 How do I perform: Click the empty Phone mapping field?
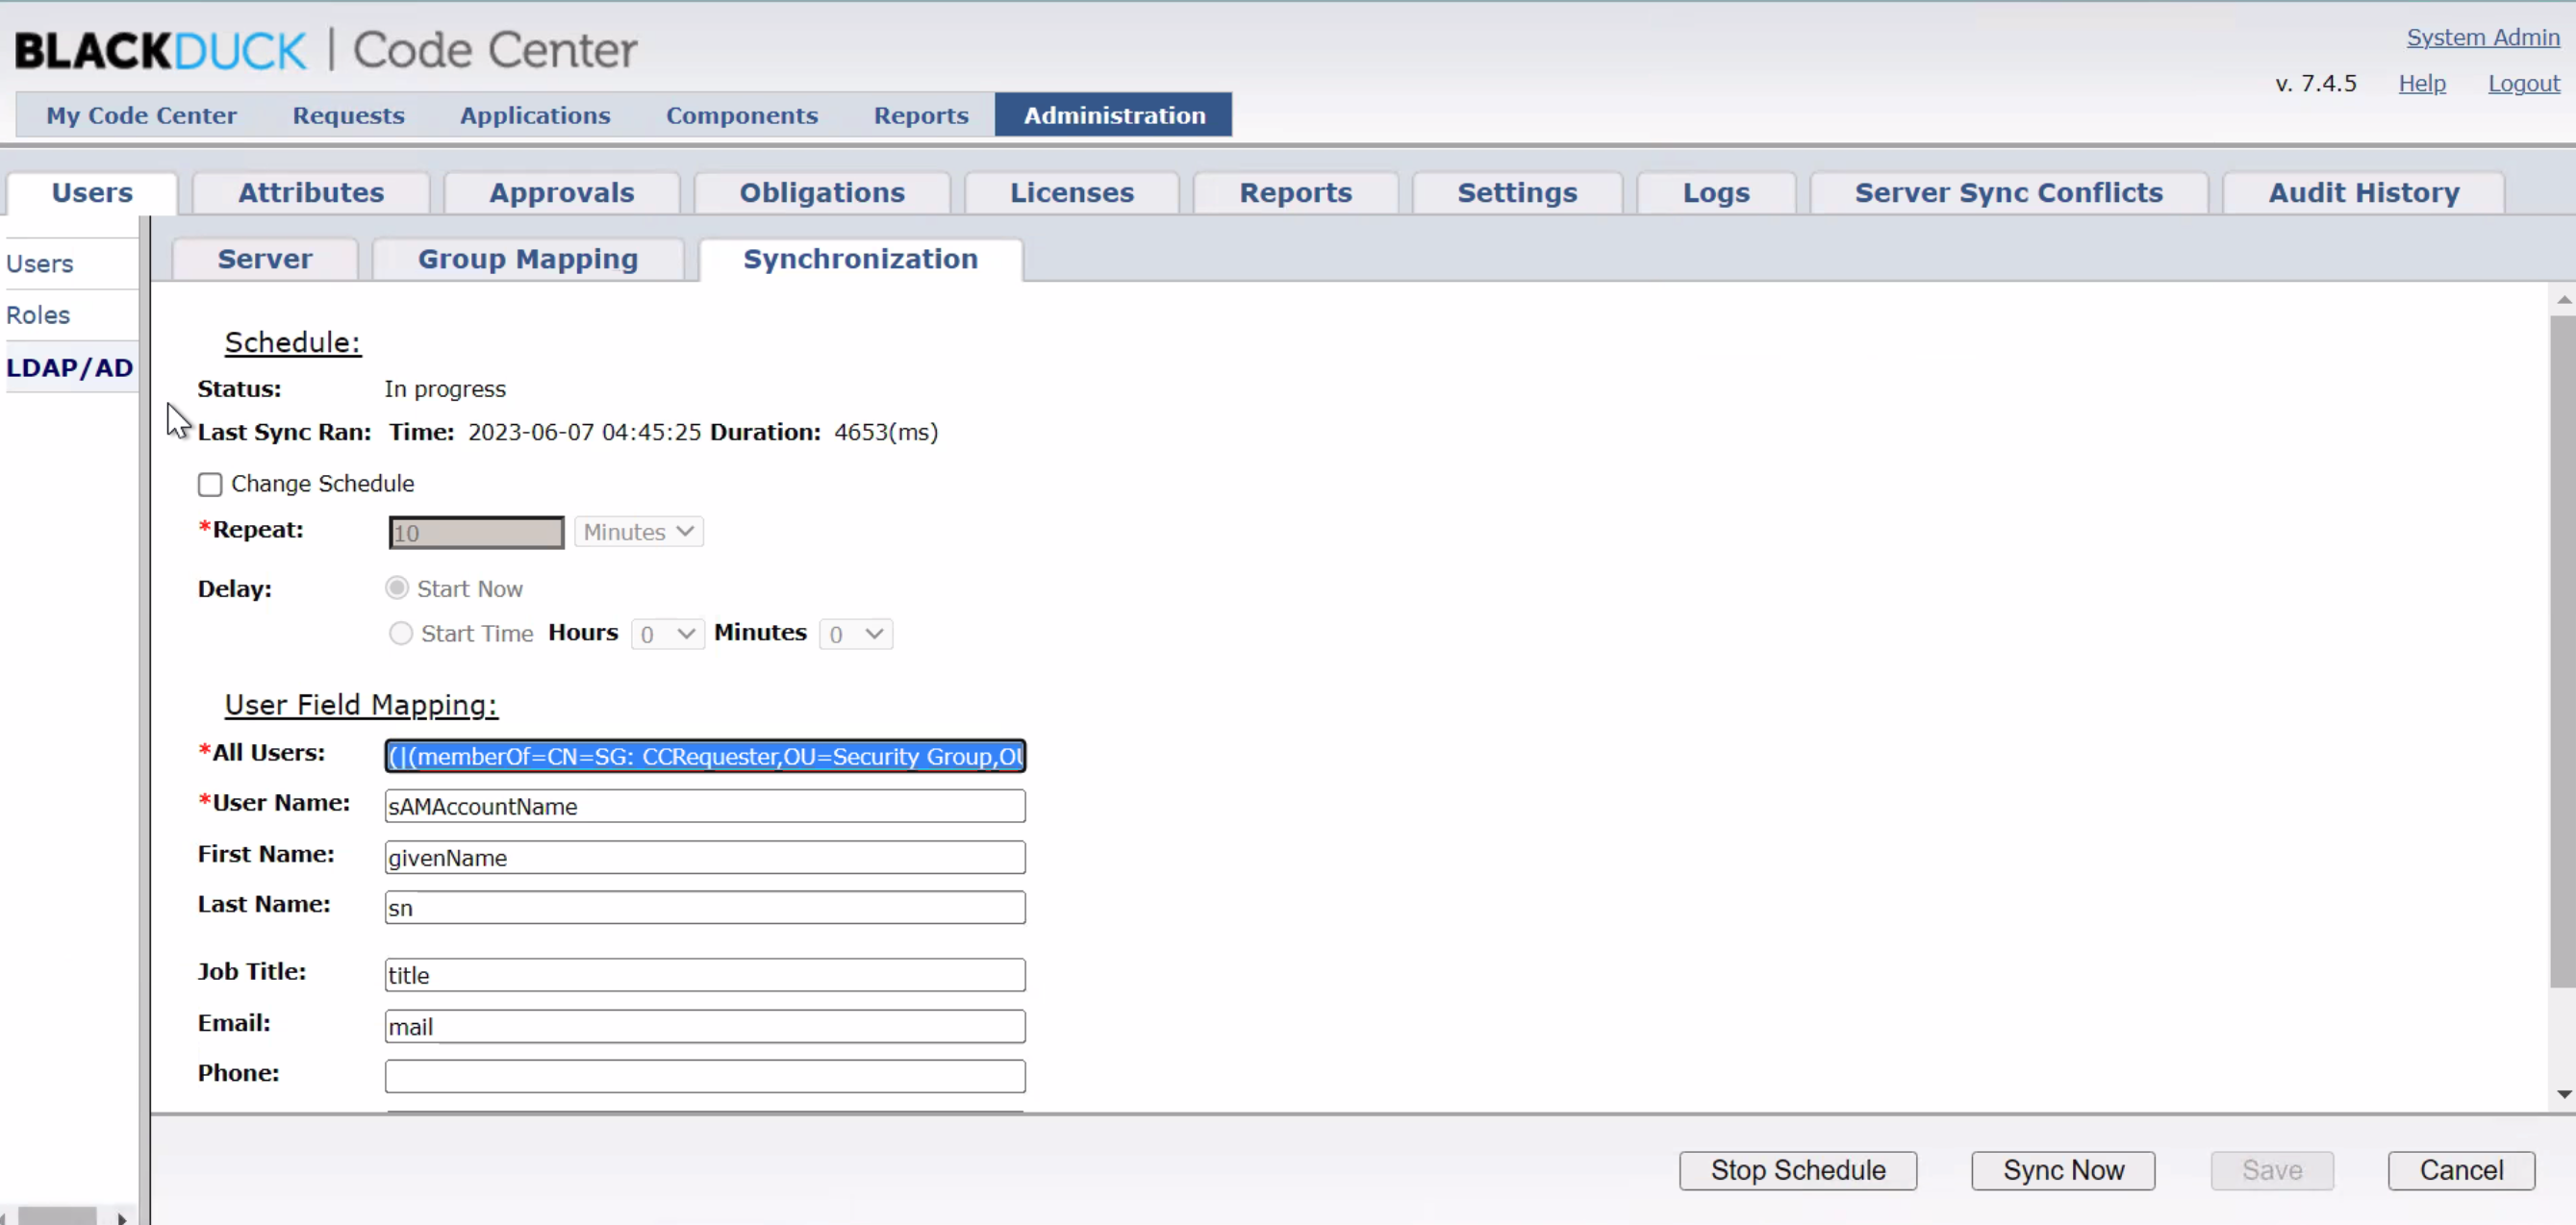[x=705, y=1076]
